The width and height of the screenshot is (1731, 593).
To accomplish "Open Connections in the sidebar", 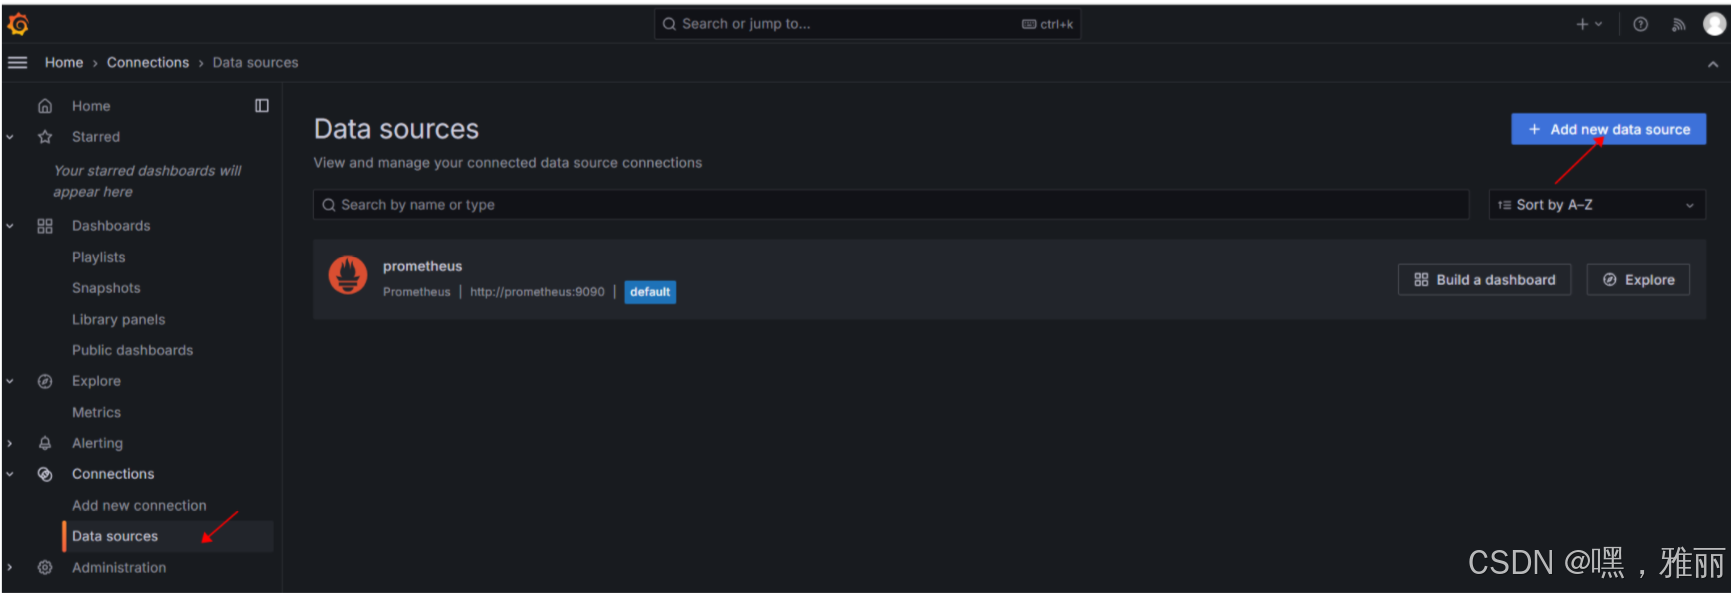I will point(113,474).
